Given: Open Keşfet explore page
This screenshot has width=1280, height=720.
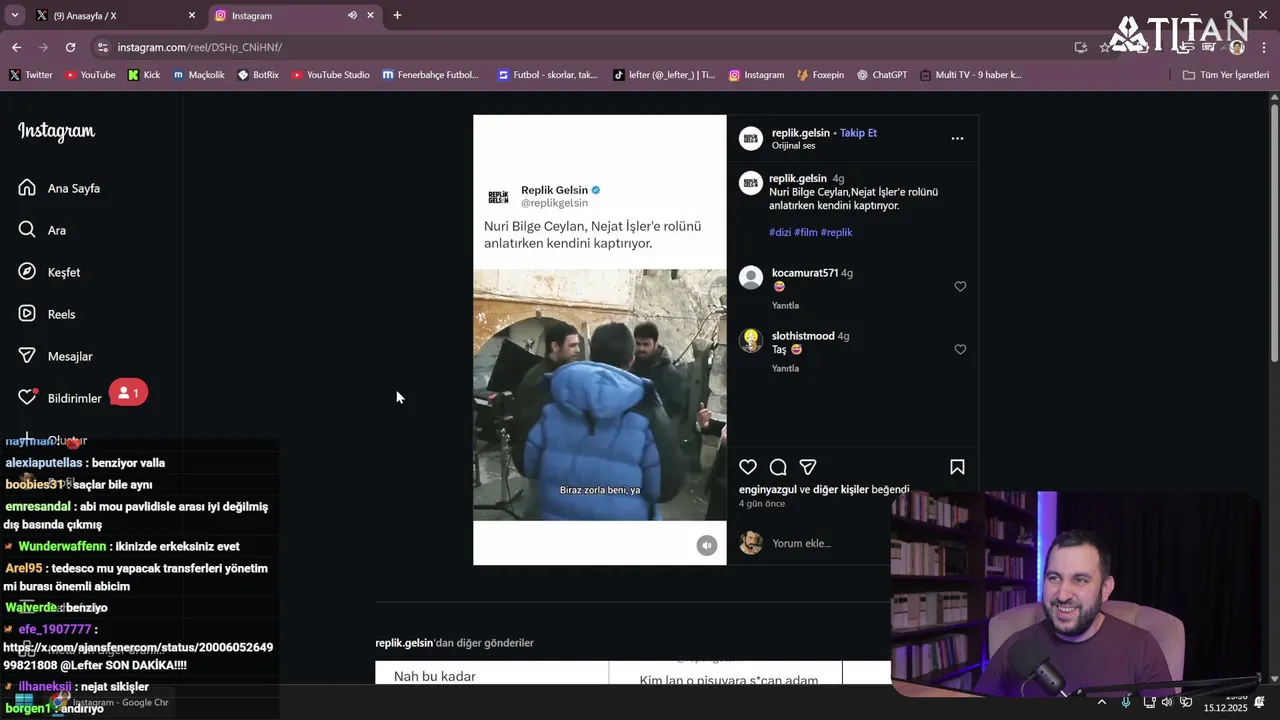Looking at the screenshot, I should 50,272.
